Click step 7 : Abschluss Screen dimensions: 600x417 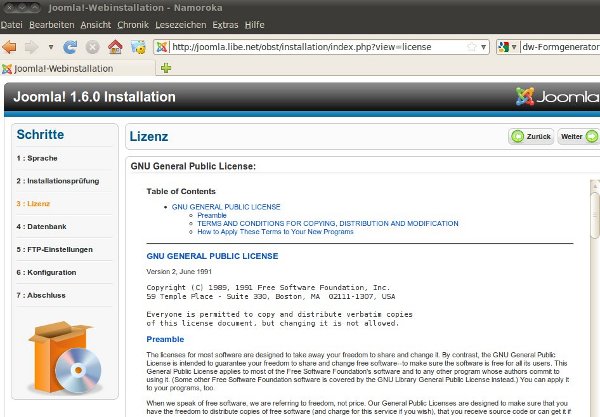point(41,295)
